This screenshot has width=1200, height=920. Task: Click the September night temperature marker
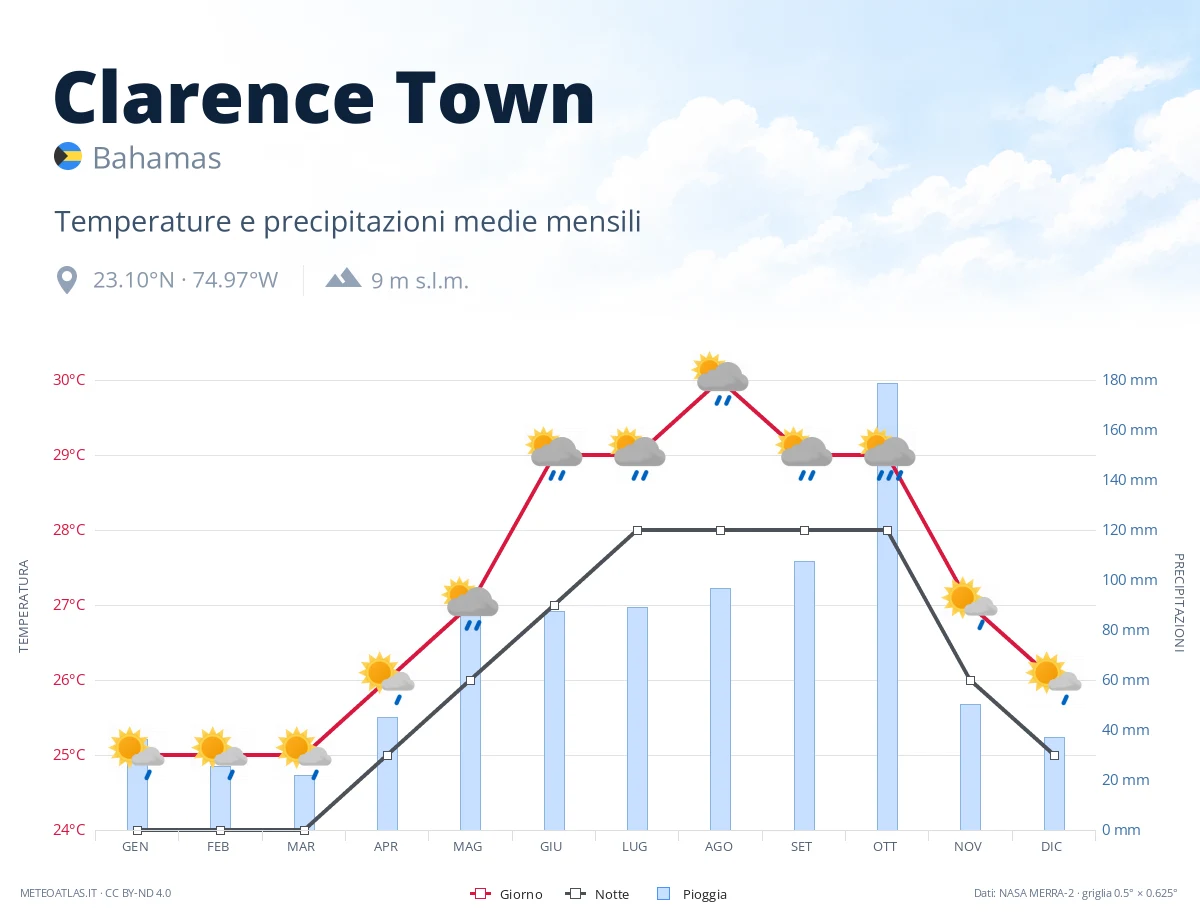[804, 530]
